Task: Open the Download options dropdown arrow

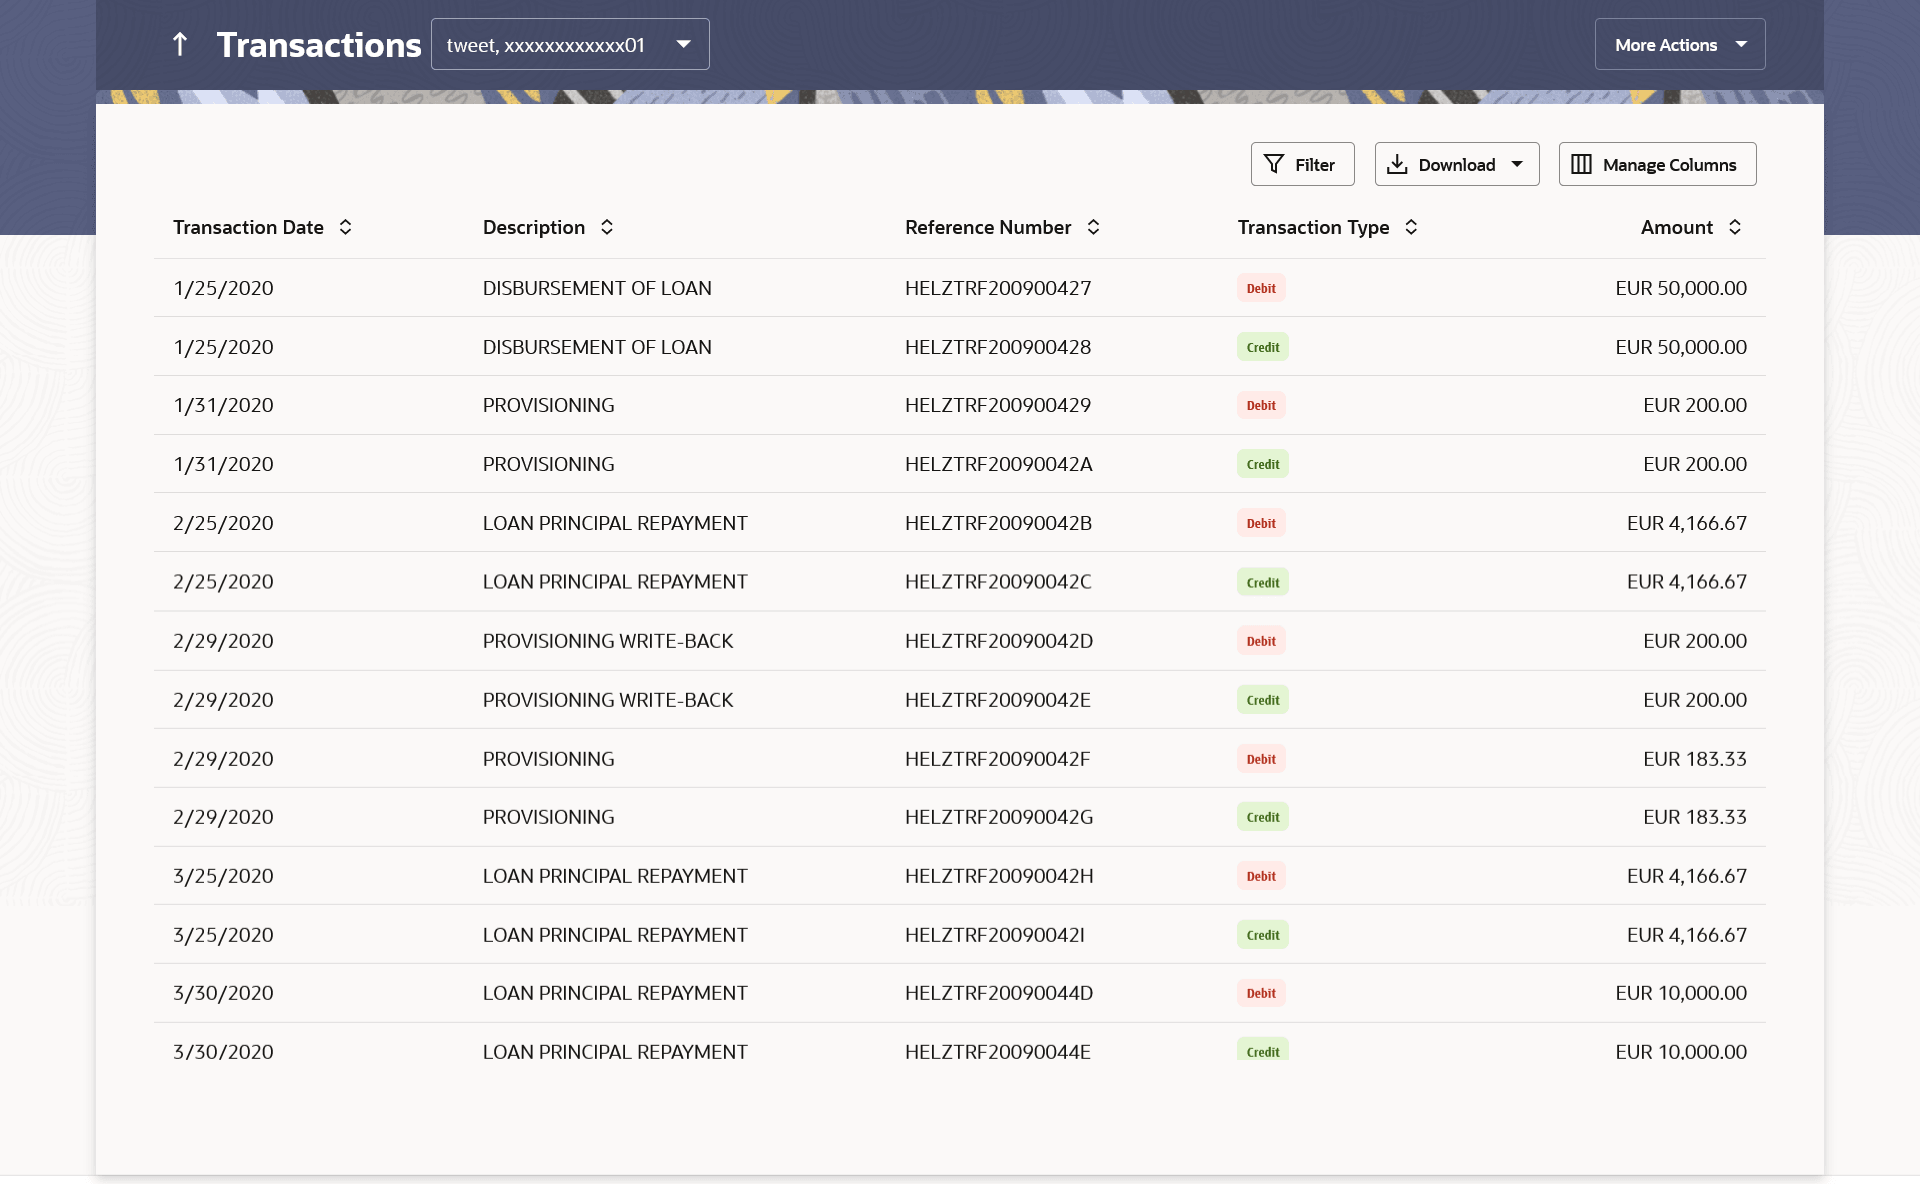Action: (1517, 164)
